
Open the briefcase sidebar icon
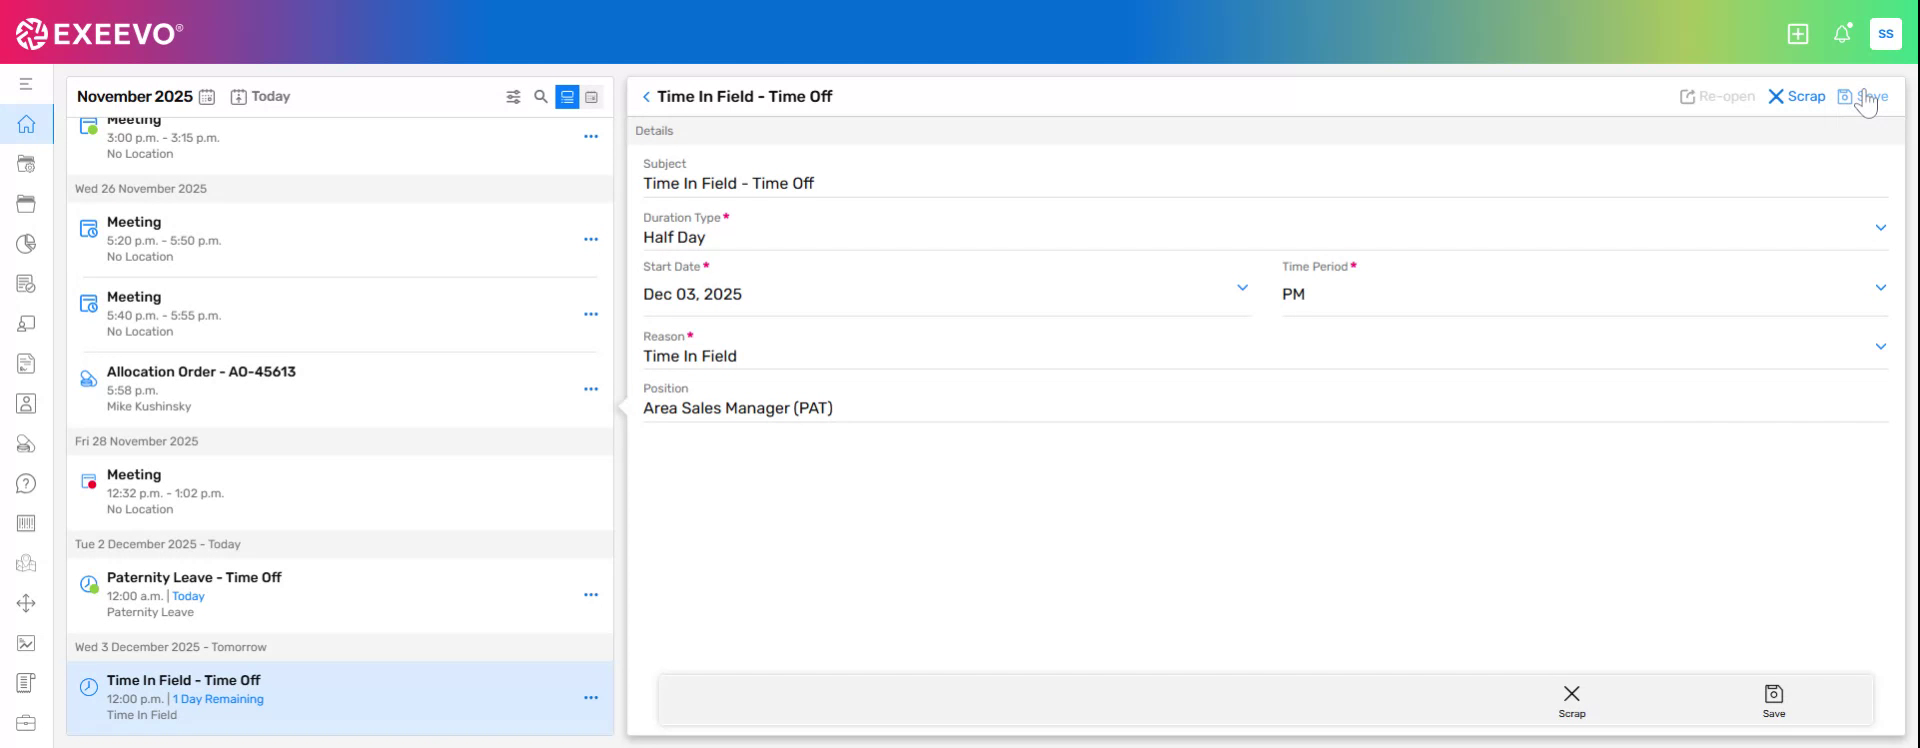pyautogui.click(x=26, y=723)
